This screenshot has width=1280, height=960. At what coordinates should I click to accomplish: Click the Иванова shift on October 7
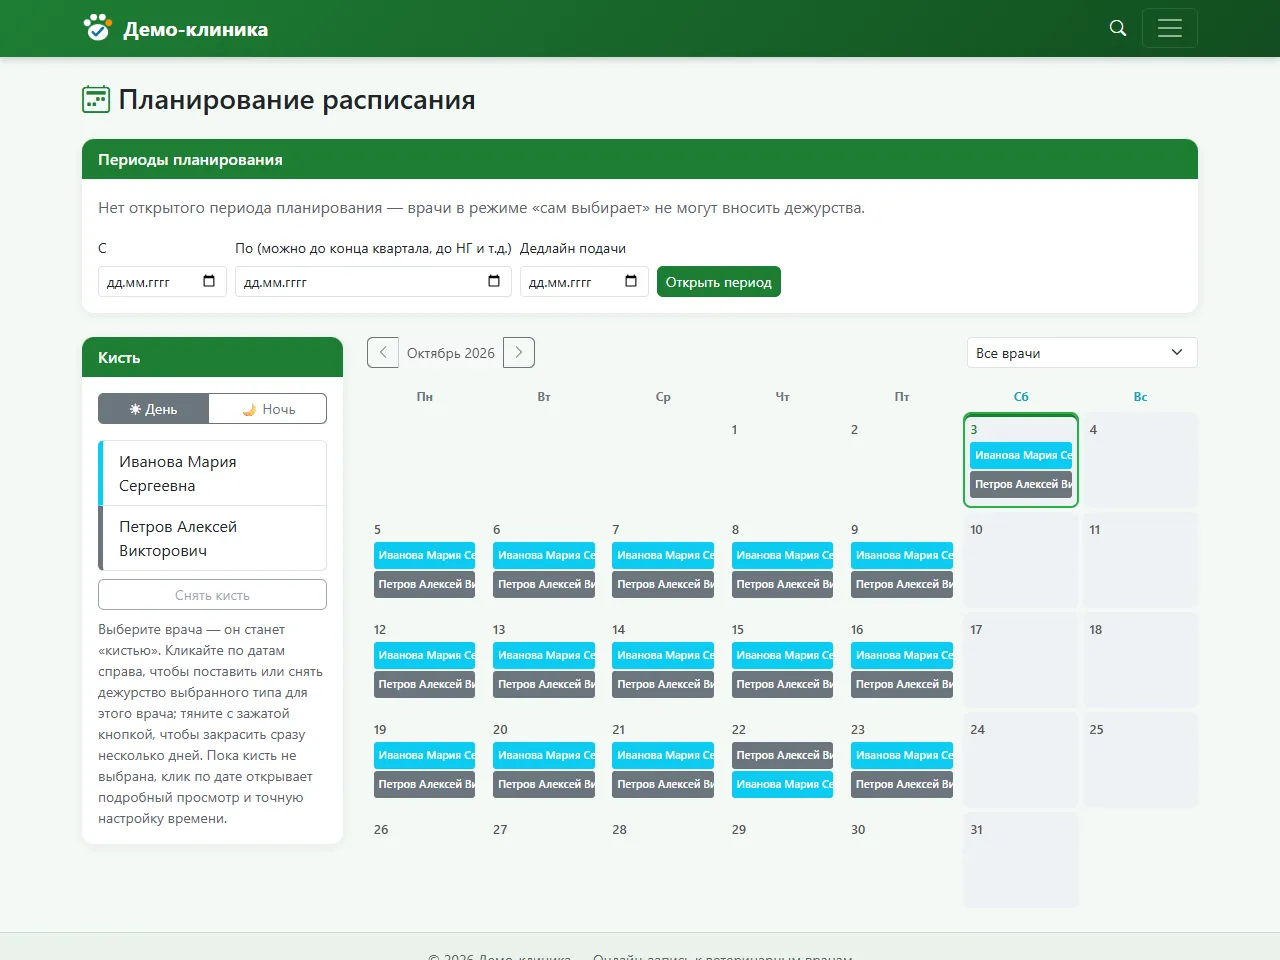(663, 555)
